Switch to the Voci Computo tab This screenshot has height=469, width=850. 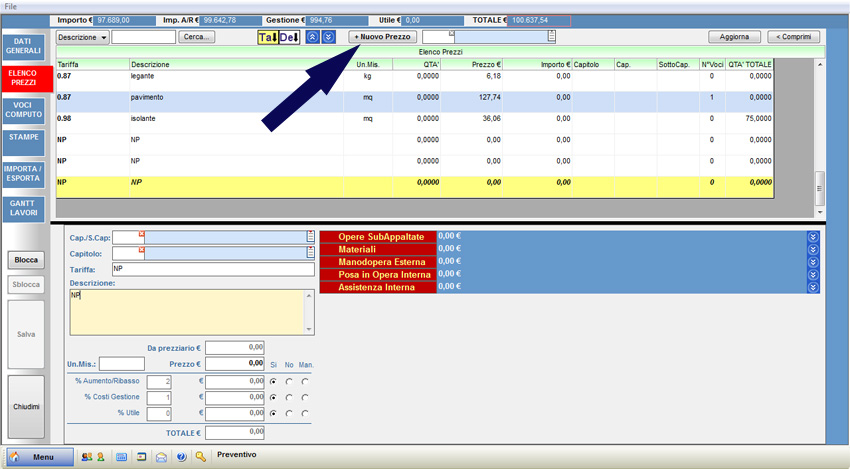tap(24, 110)
